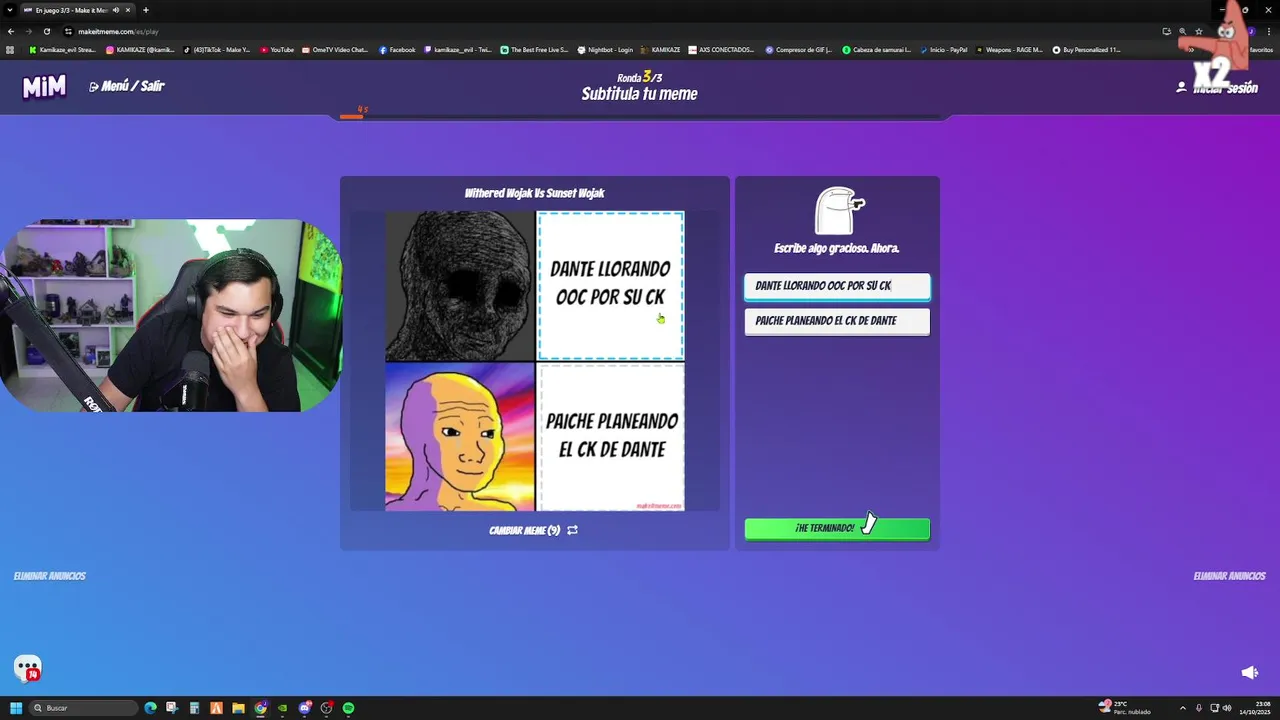
Task: Edit the PAICHE PLANEANDO caption input field
Action: pos(837,321)
